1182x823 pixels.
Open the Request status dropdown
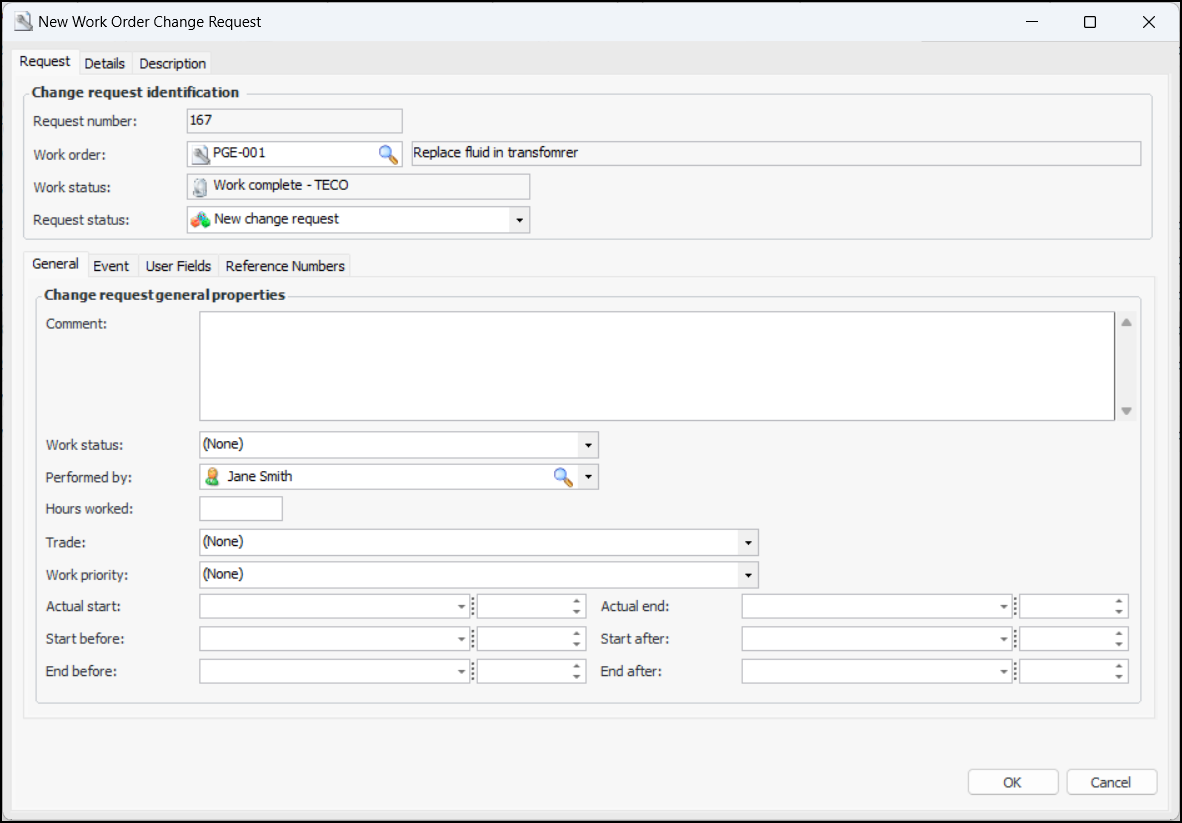(518, 220)
